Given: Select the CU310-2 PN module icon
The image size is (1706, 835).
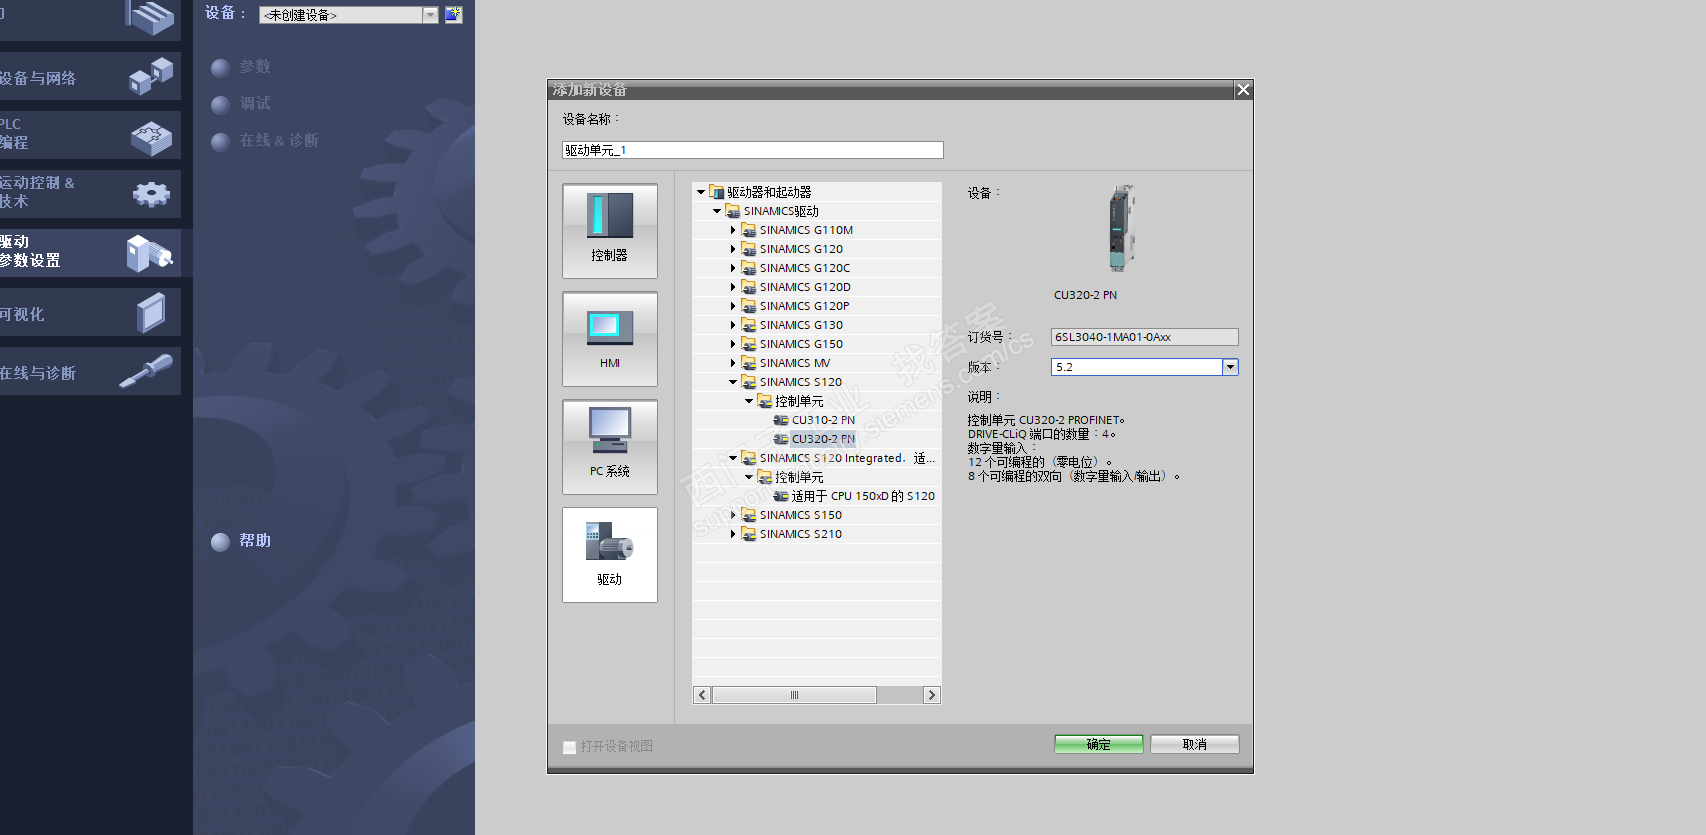Looking at the screenshot, I should point(781,420).
